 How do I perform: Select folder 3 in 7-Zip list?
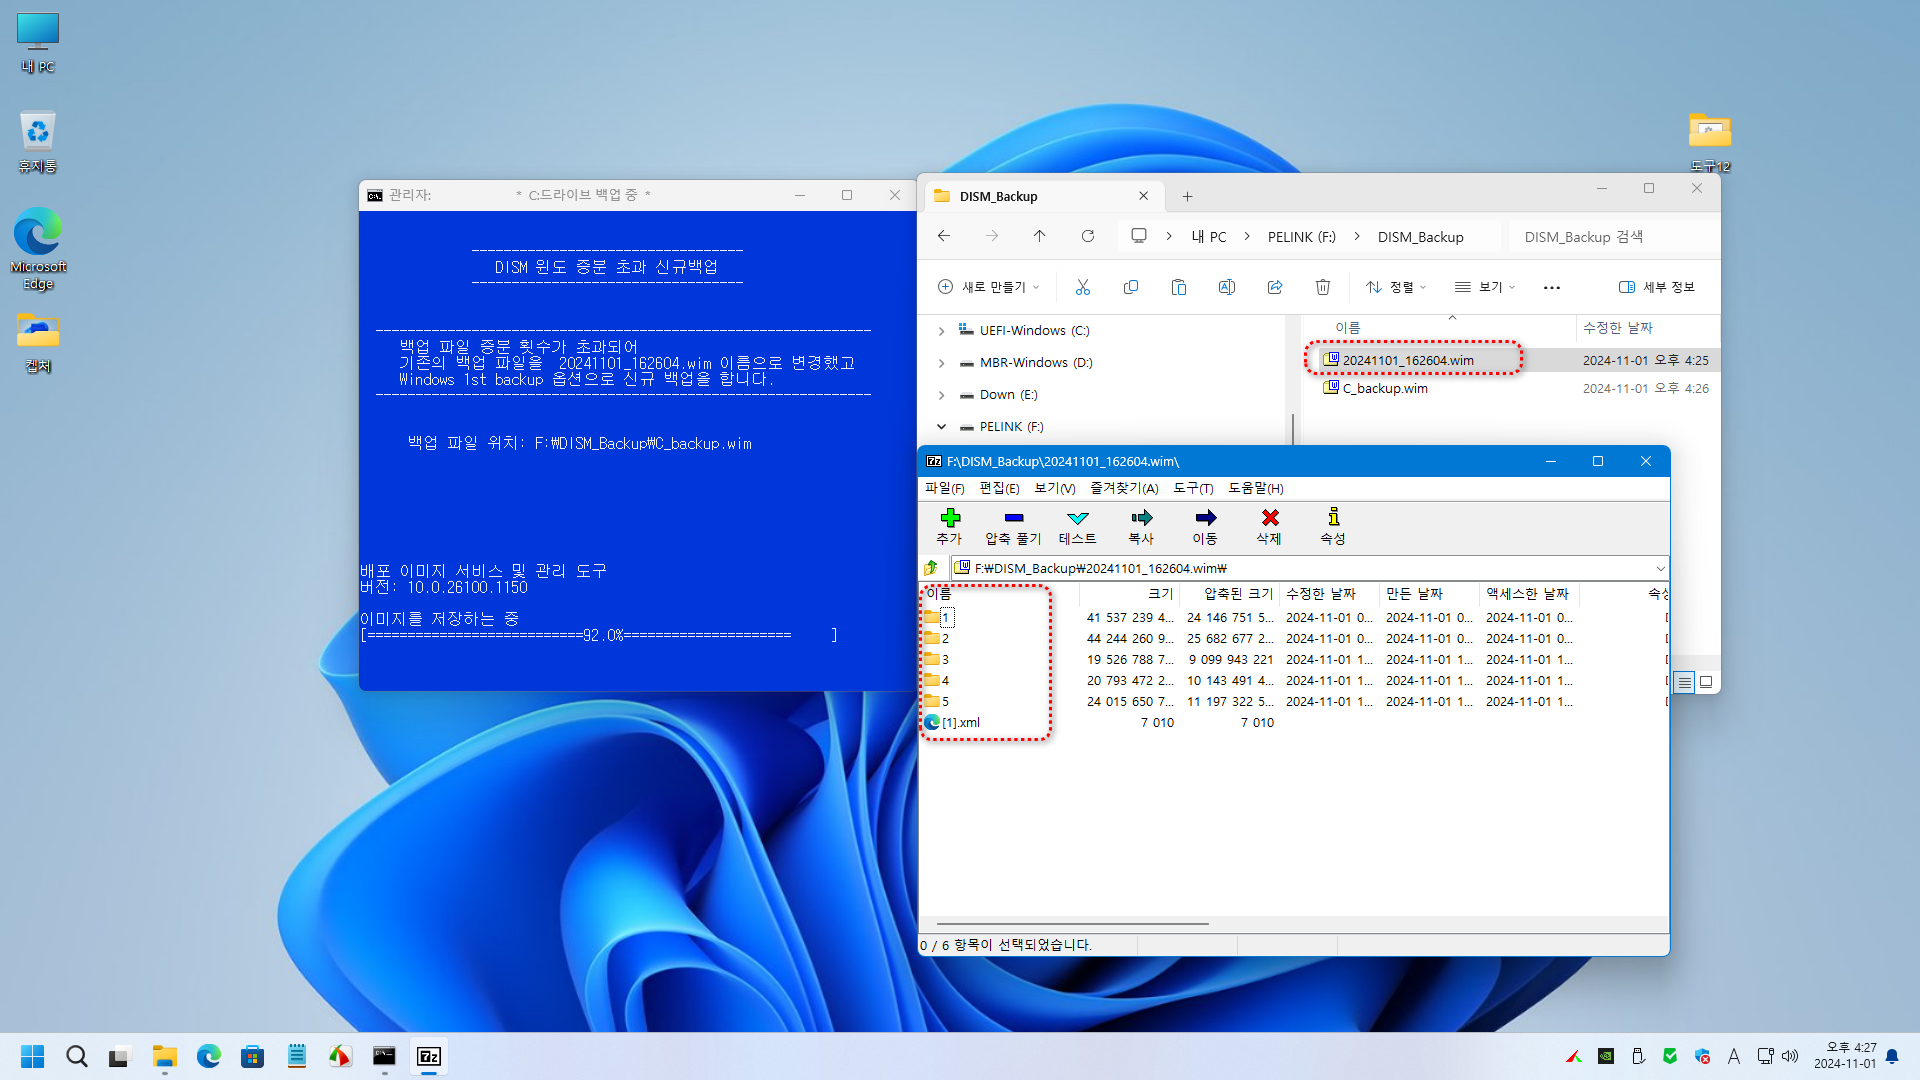coord(937,660)
